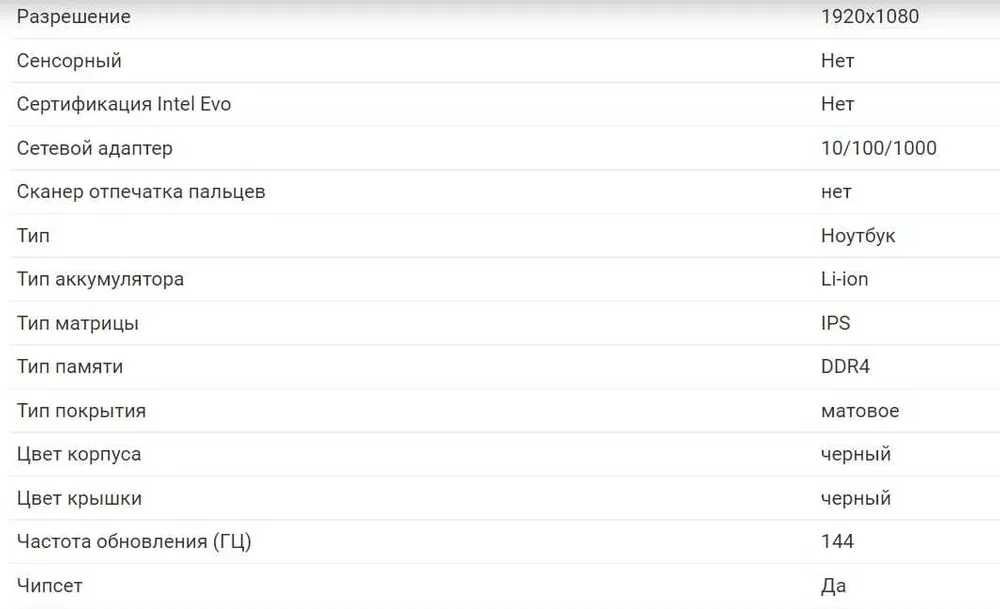Select the DDR4 memory value
1000x609 pixels.
point(845,367)
